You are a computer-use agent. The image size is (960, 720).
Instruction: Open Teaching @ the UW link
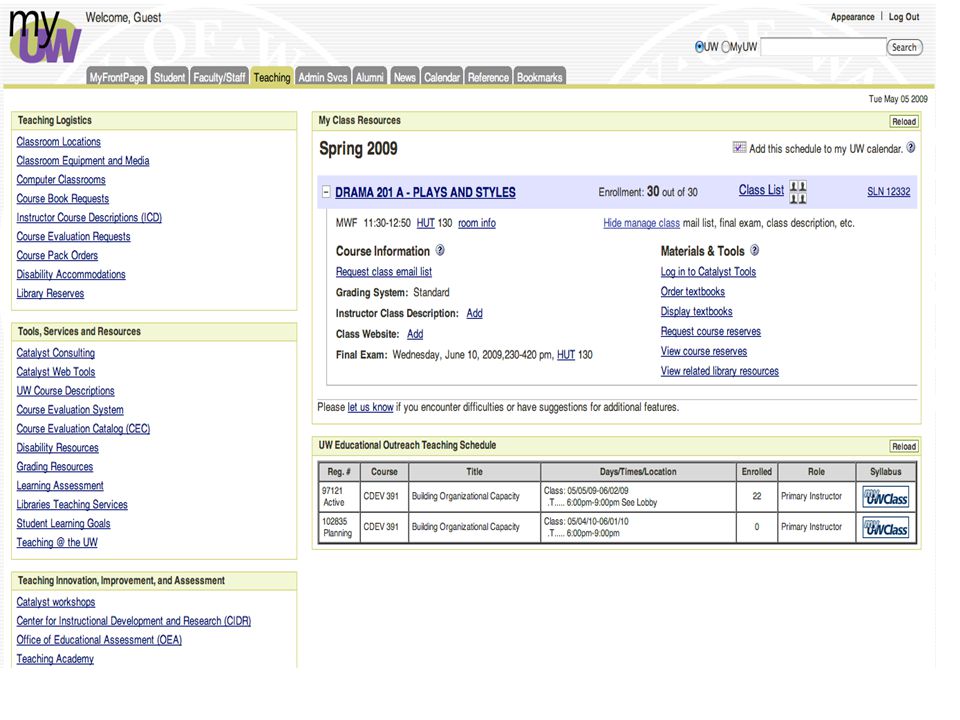[57, 542]
